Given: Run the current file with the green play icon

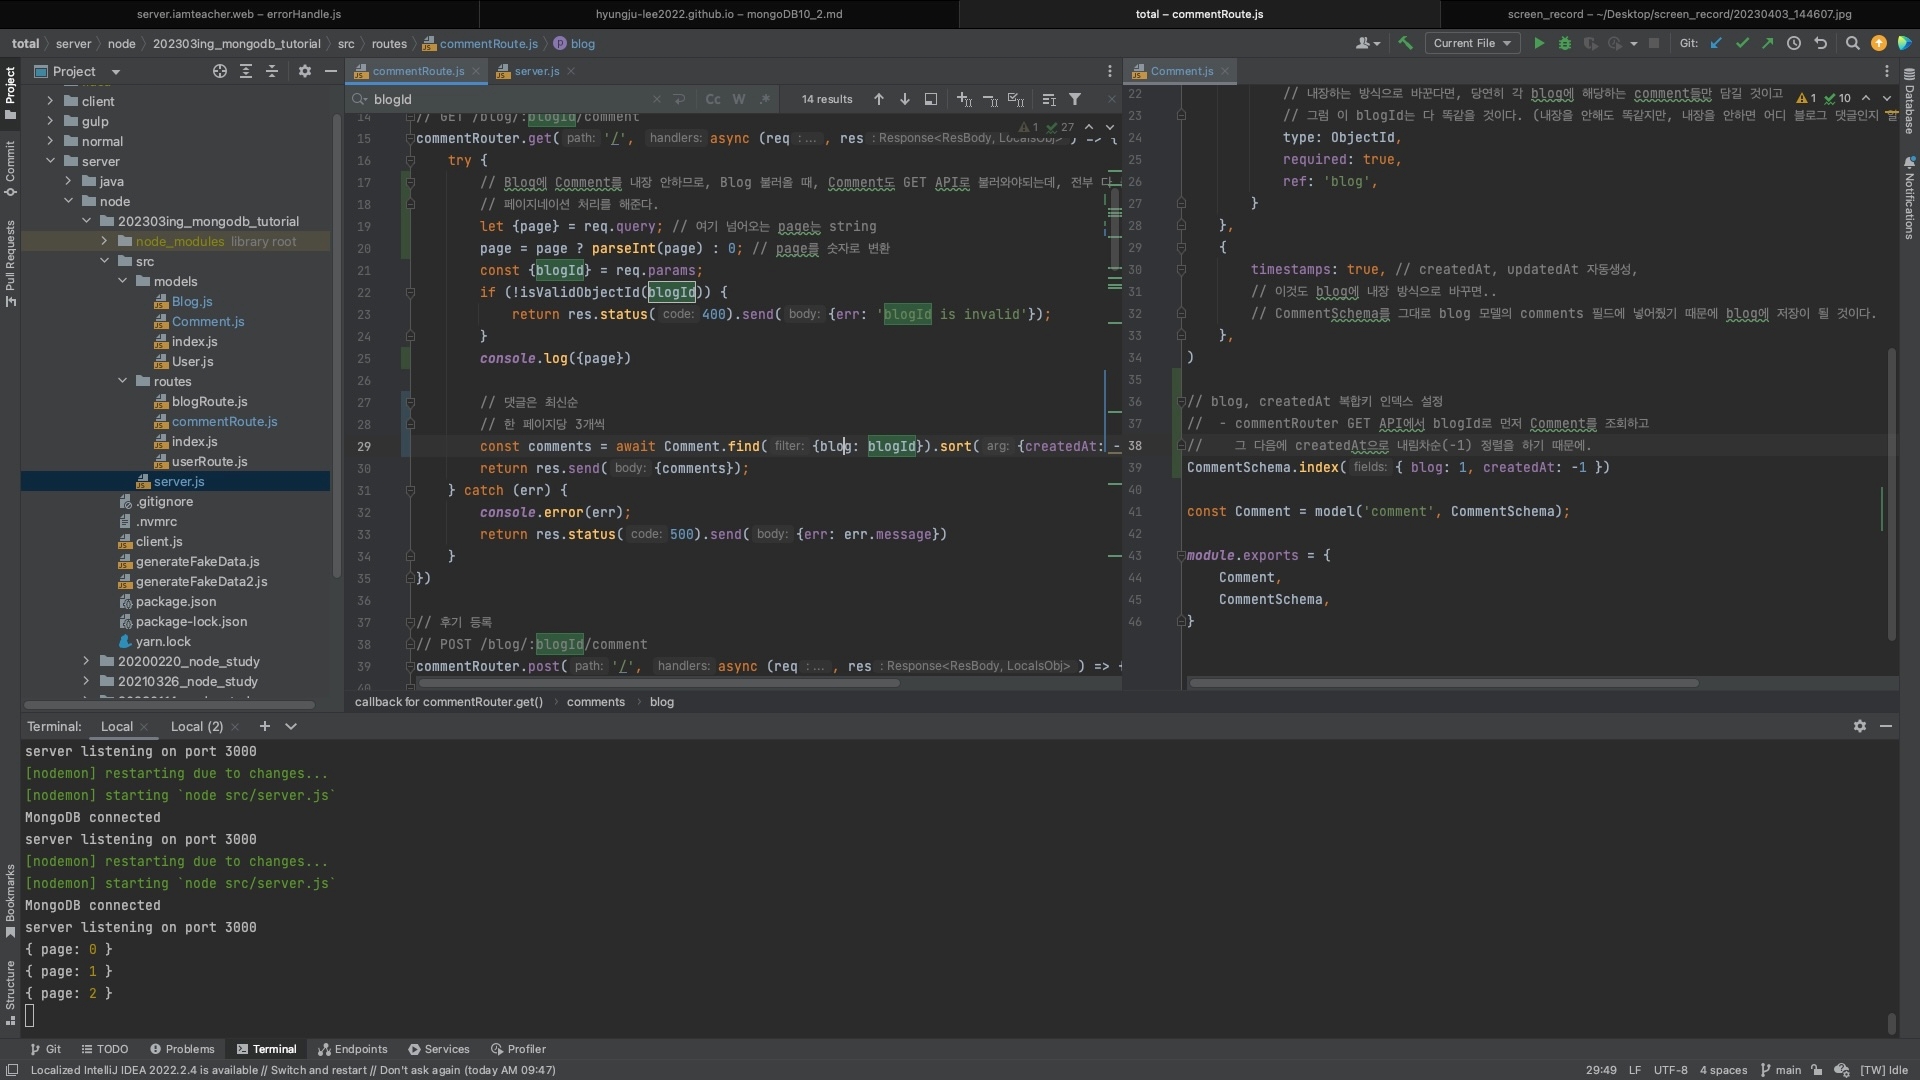Looking at the screenshot, I should (1539, 43).
